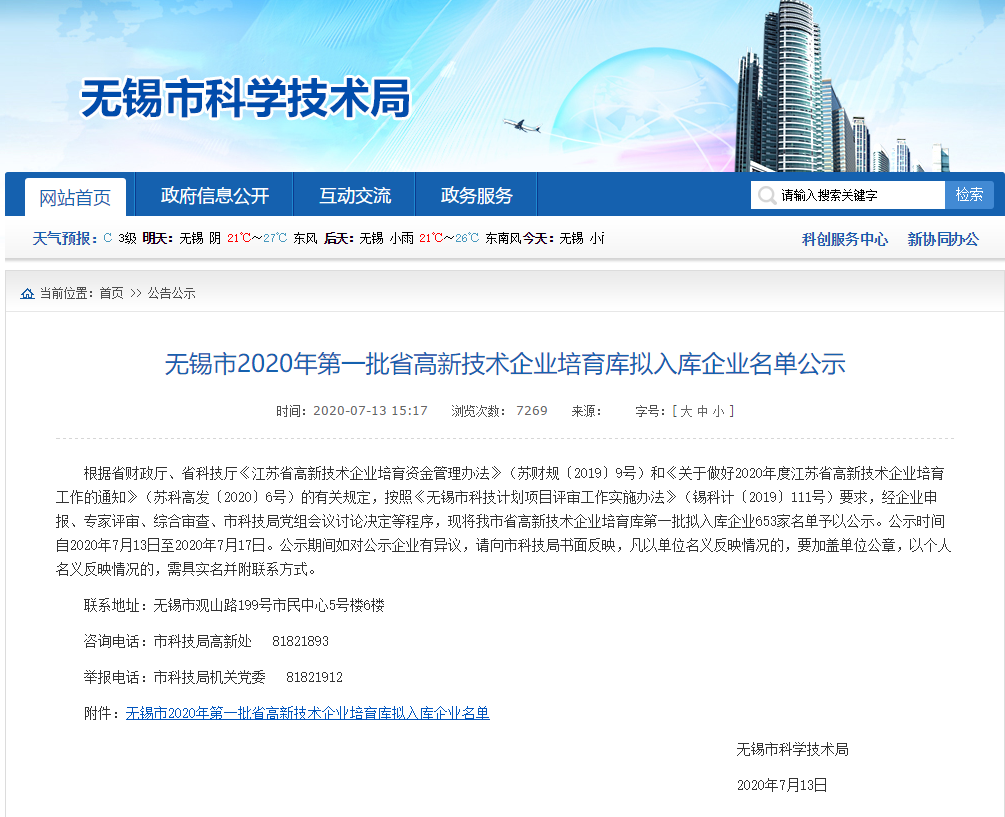Click the 无锡市科学技术局 site logo

coord(245,99)
